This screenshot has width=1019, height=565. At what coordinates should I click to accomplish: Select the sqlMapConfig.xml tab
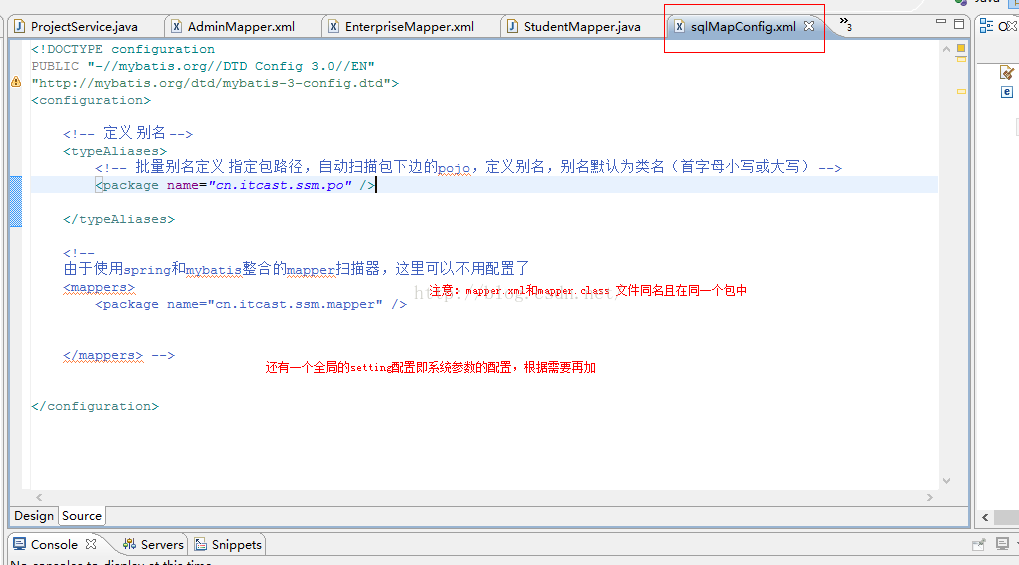(743, 27)
